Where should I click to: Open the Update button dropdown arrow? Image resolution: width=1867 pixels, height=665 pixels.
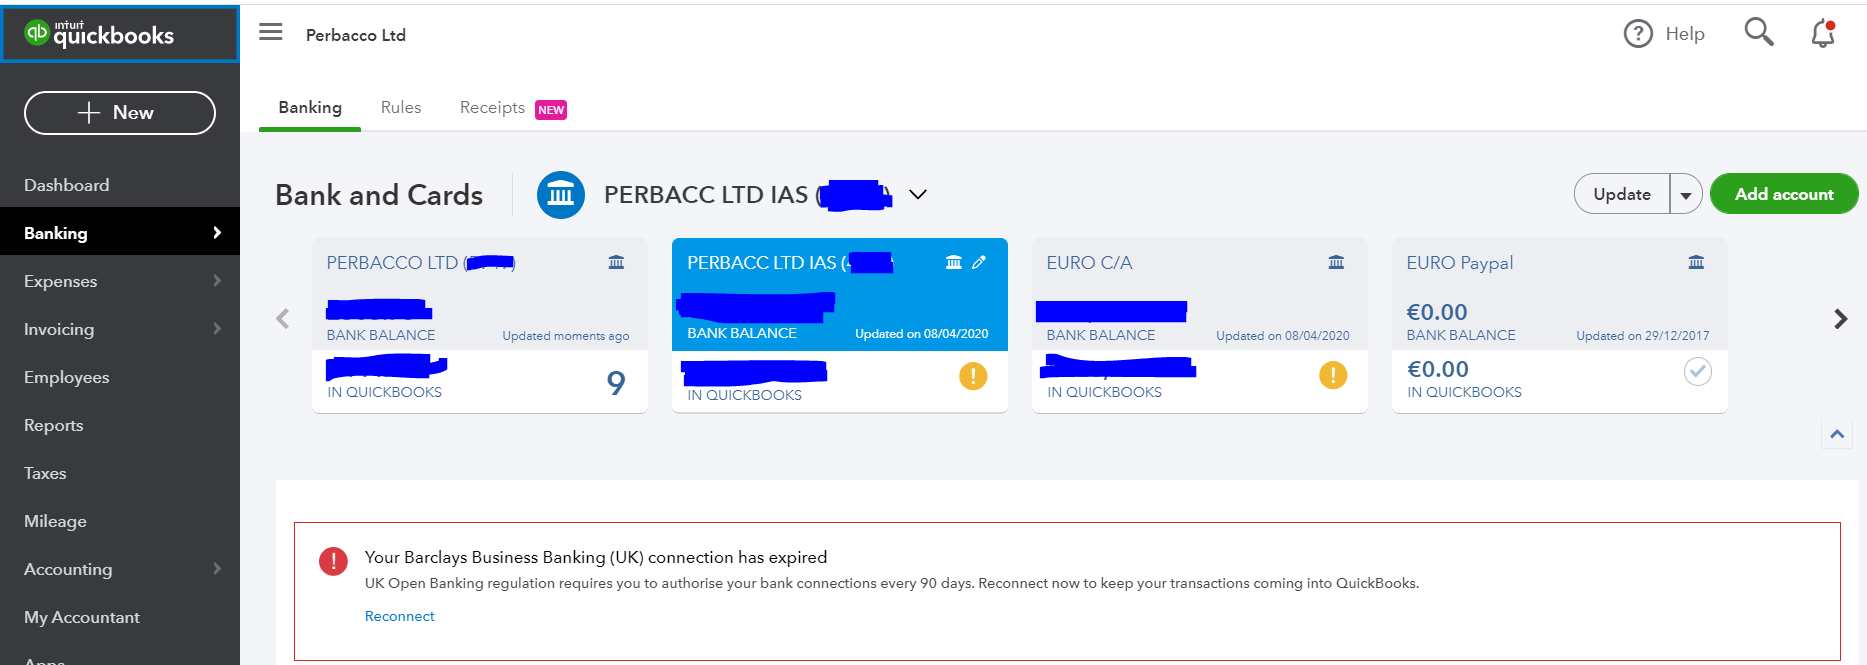click(1686, 195)
